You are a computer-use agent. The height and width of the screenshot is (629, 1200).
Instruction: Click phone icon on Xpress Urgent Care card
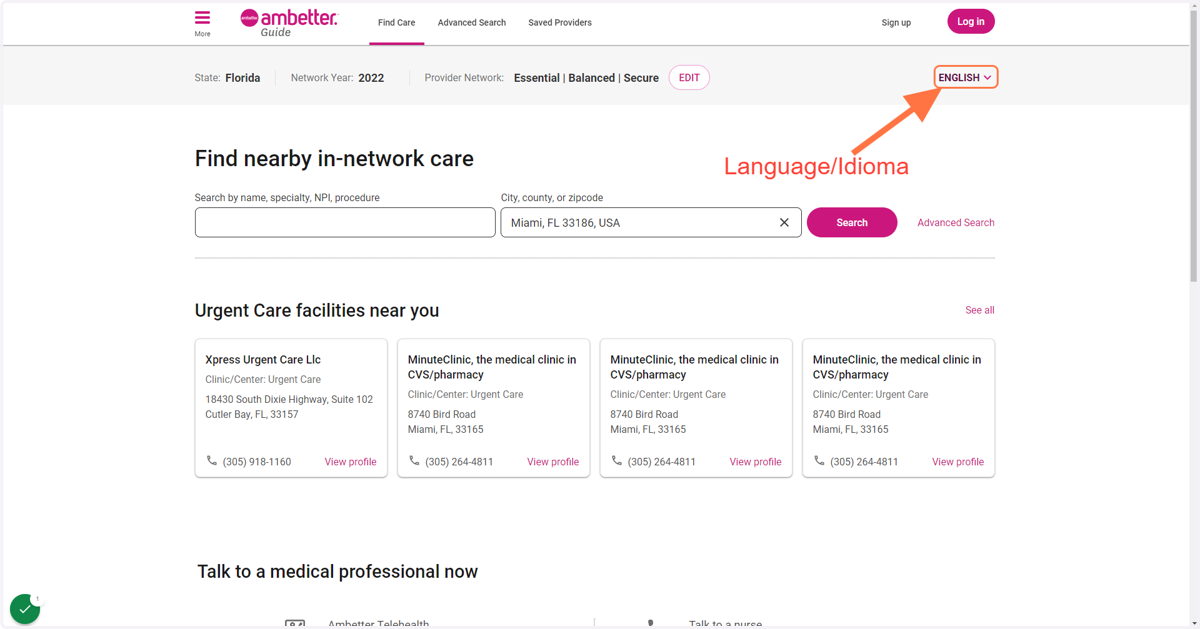pos(211,461)
